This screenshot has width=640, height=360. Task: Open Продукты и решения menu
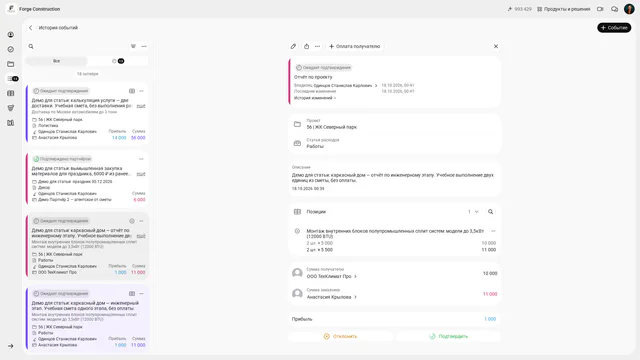click(x=564, y=9)
